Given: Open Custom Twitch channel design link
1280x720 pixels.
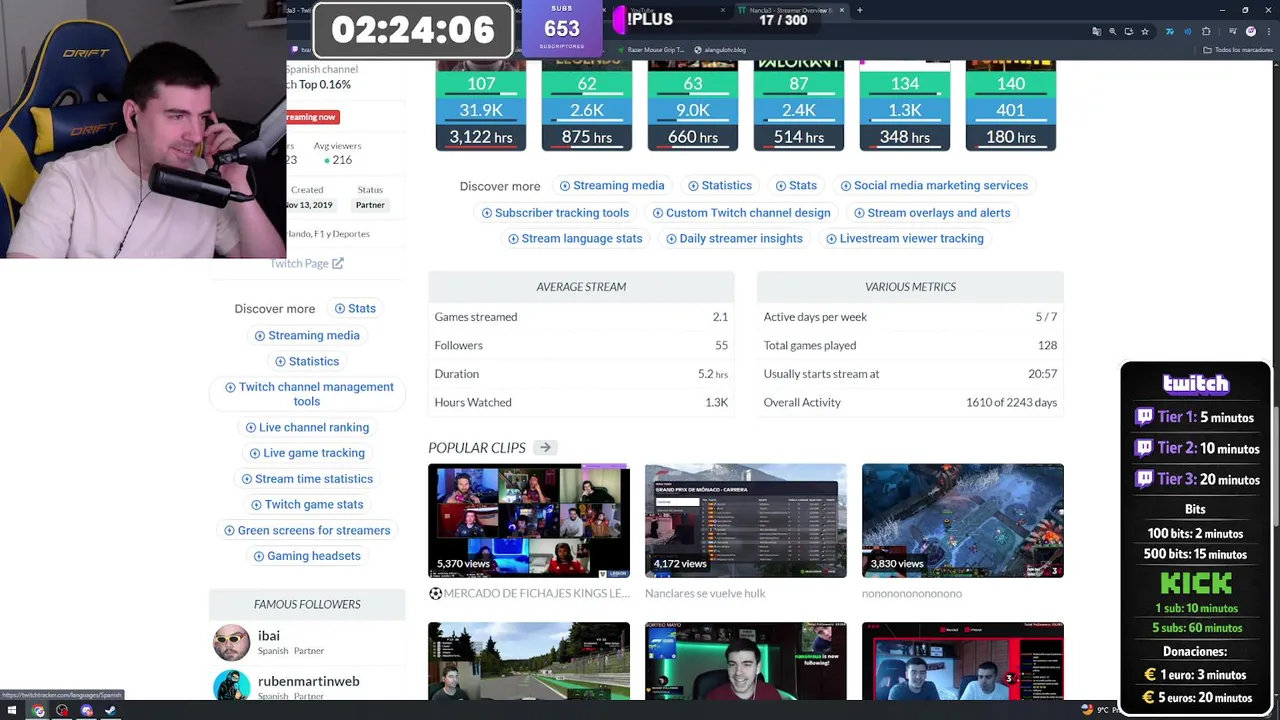Looking at the screenshot, I should [x=741, y=213].
